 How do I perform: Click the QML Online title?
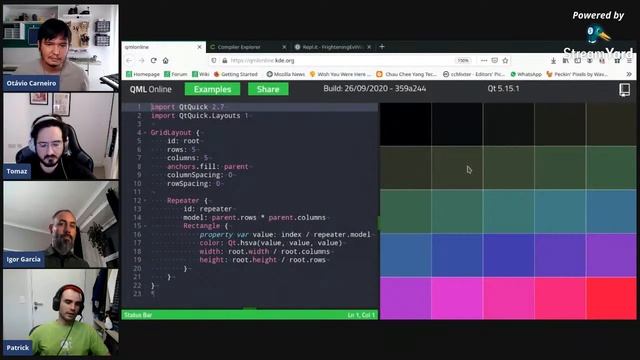click(x=151, y=89)
